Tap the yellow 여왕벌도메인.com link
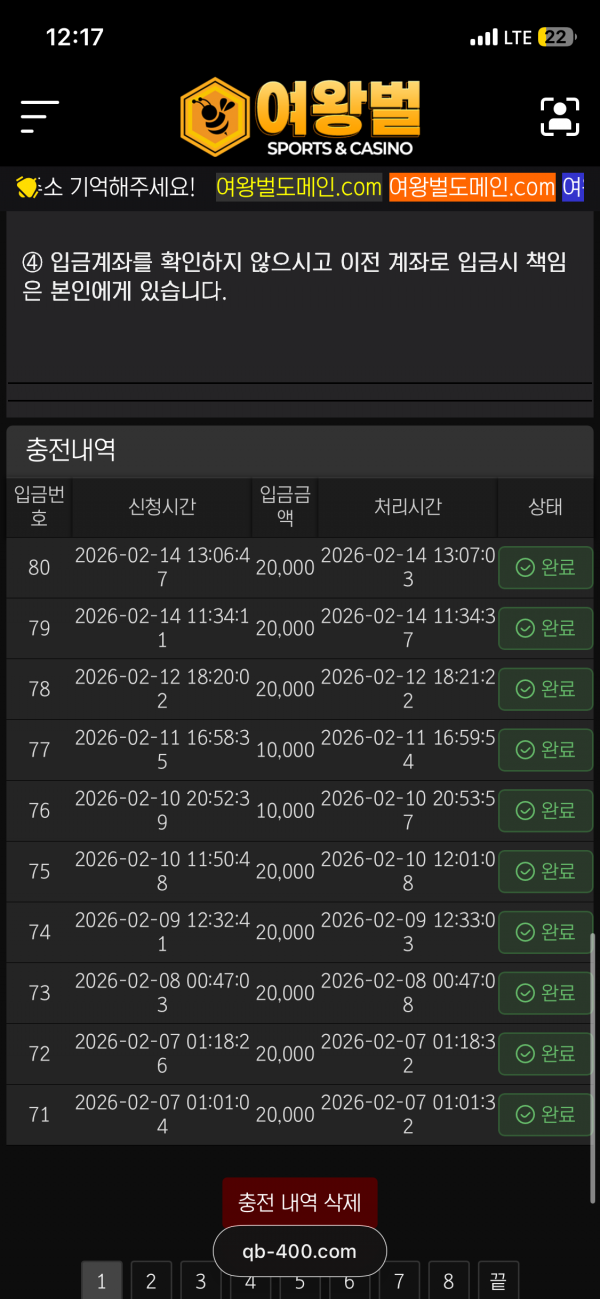 tap(299, 187)
